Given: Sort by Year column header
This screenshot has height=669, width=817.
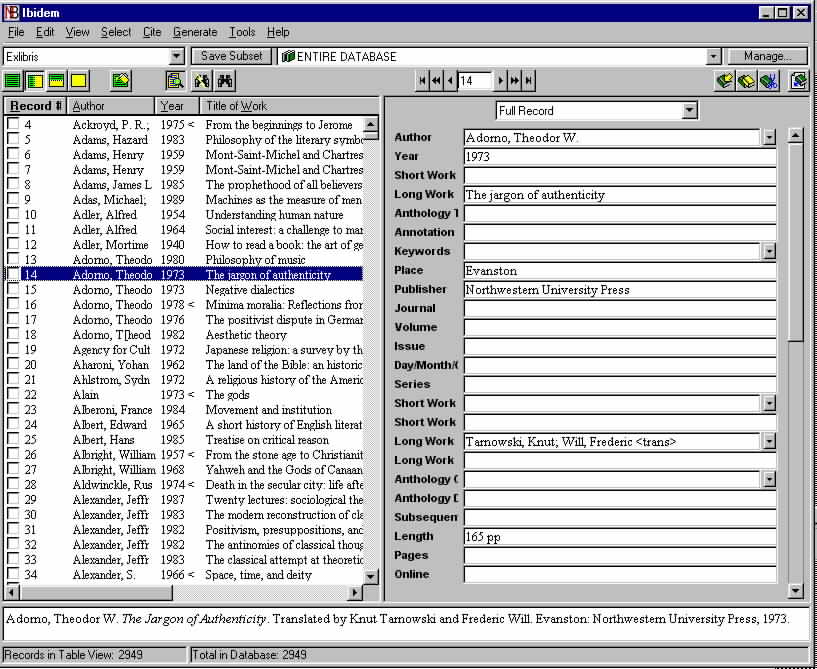Looking at the screenshot, I should [x=177, y=106].
